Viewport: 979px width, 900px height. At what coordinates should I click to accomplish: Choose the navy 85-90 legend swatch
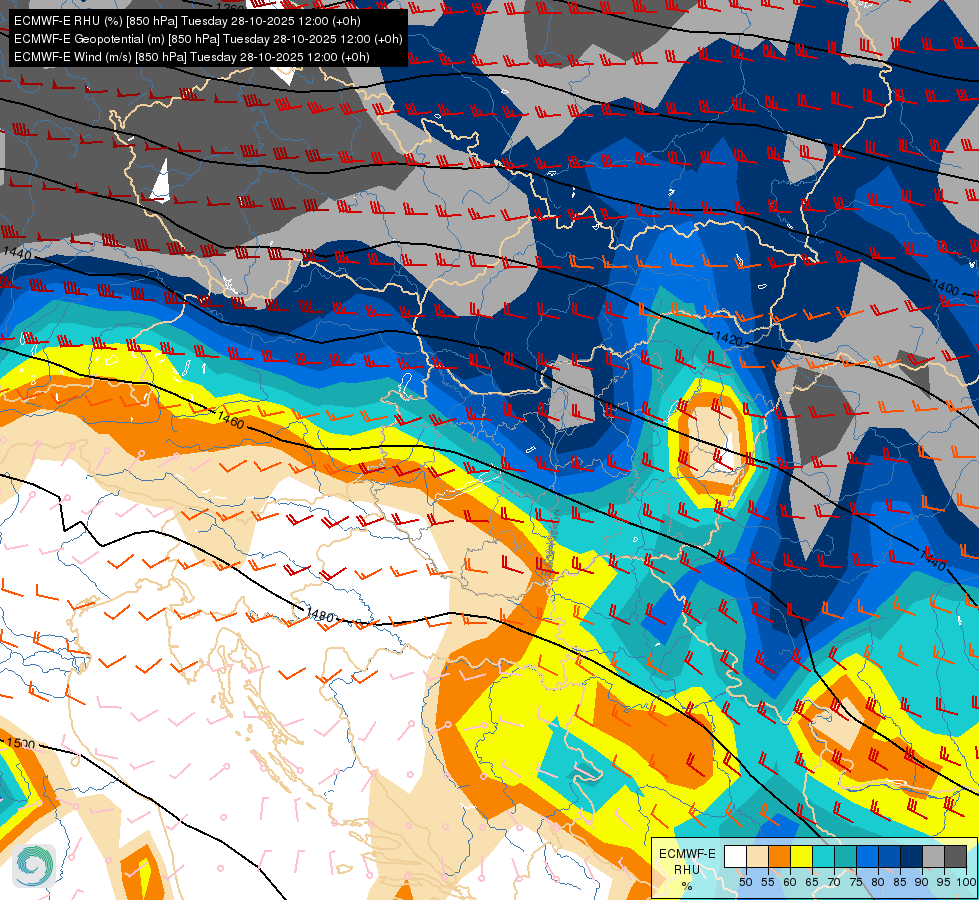pyautogui.click(x=912, y=856)
